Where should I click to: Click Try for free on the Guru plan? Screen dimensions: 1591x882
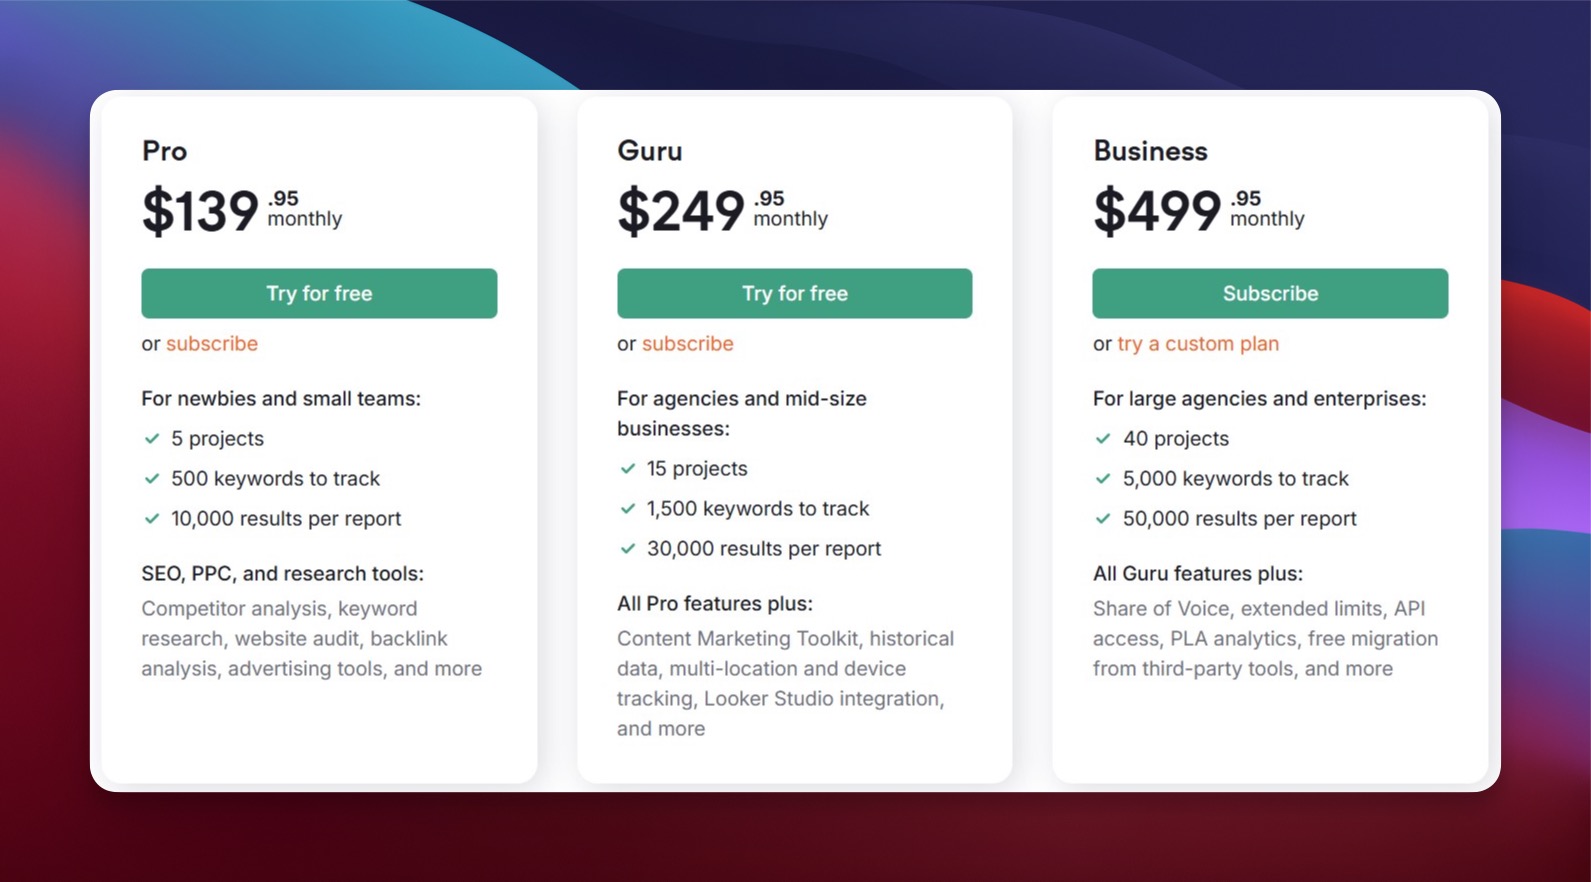point(794,293)
